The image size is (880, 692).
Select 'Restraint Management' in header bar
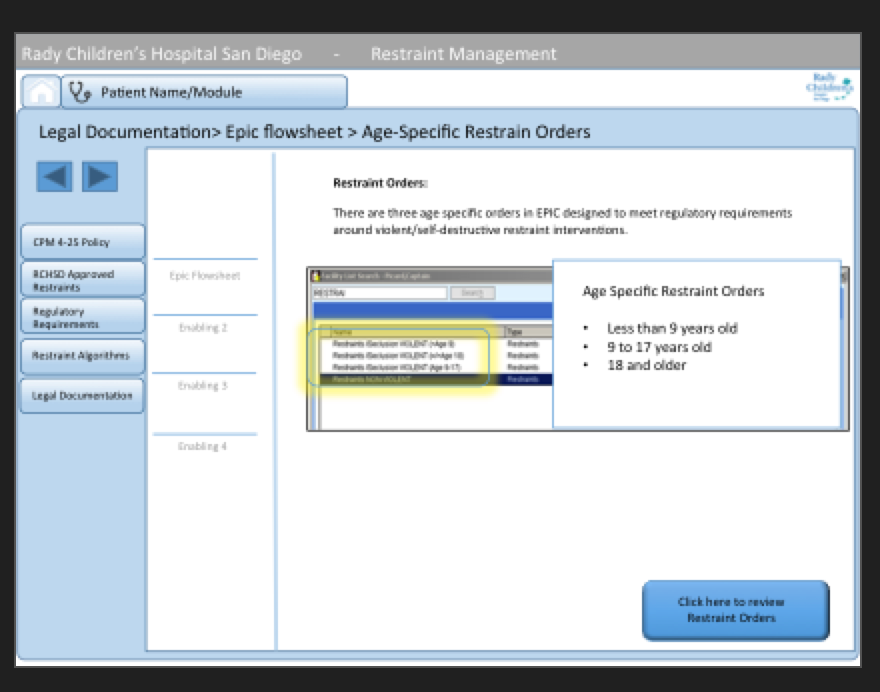pyautogui.click(x=464, y=54)
